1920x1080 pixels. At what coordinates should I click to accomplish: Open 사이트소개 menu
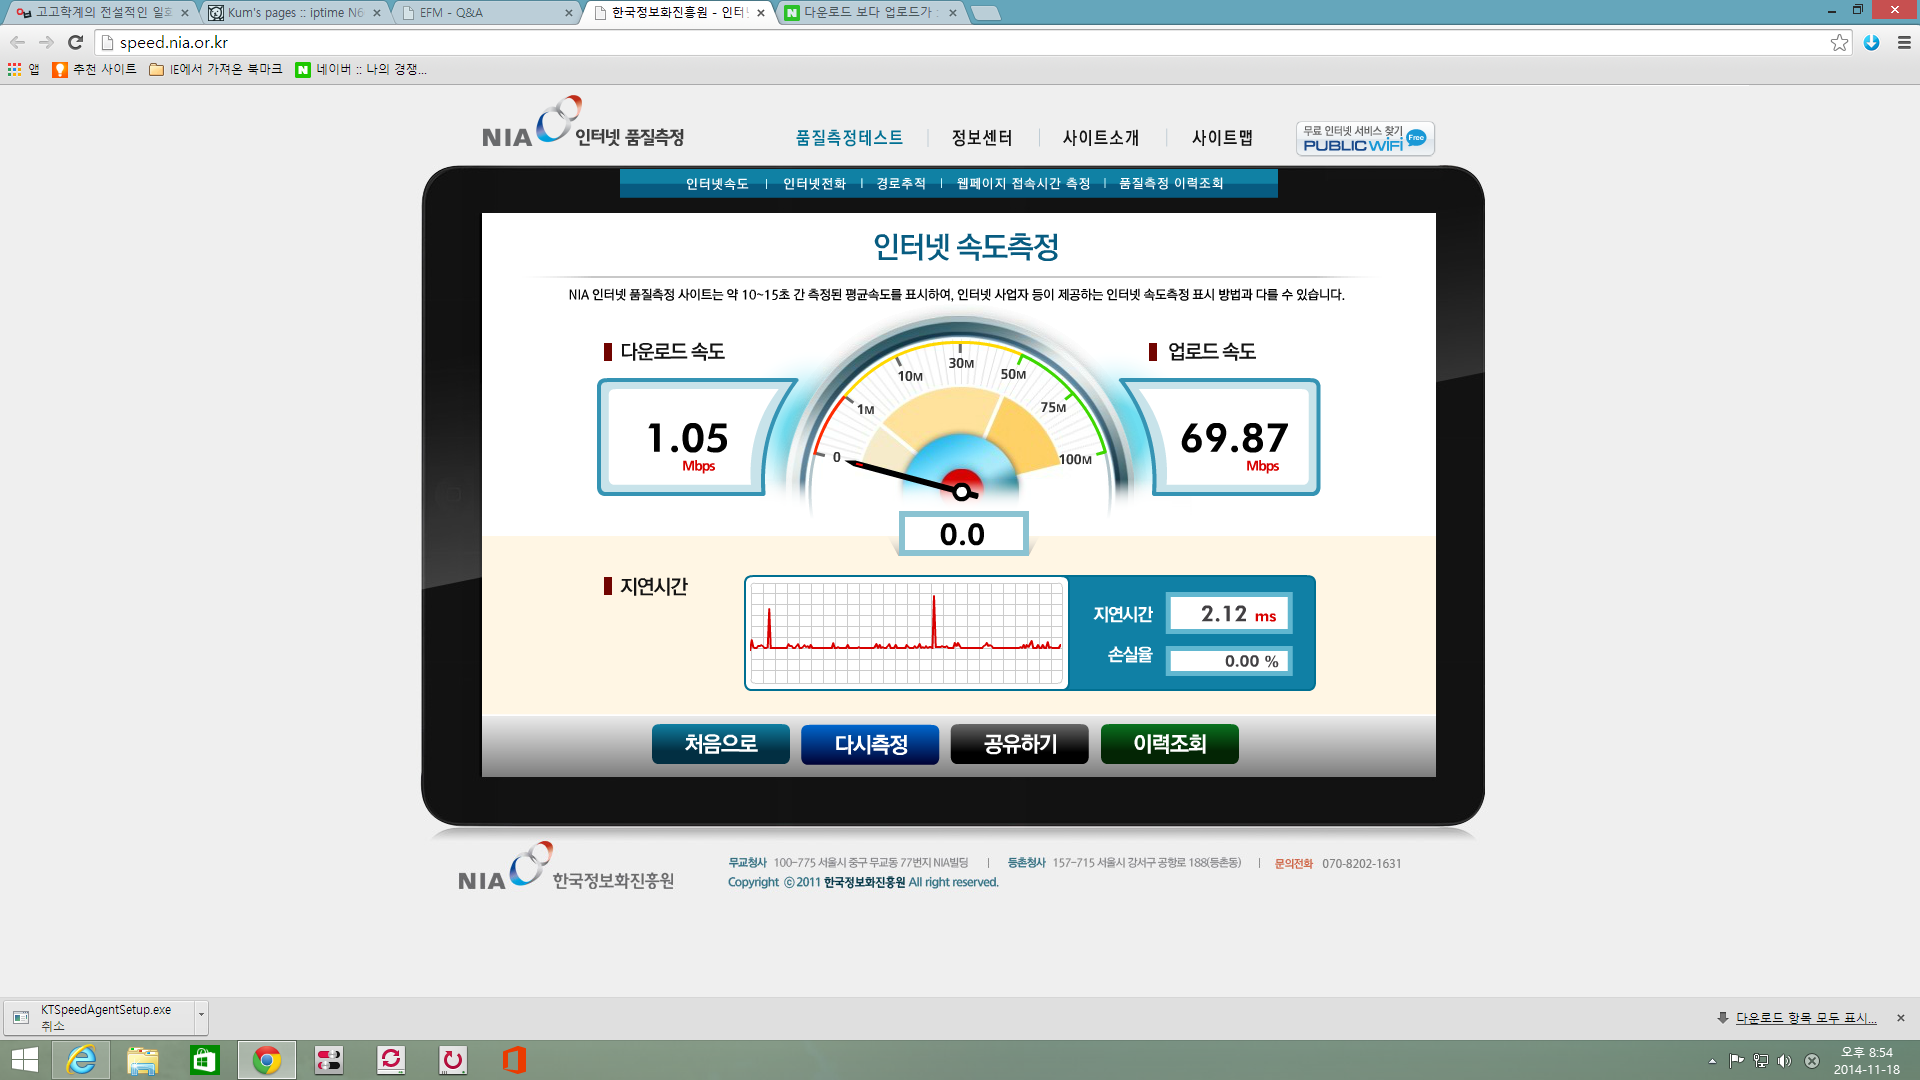pos(1101,138)
